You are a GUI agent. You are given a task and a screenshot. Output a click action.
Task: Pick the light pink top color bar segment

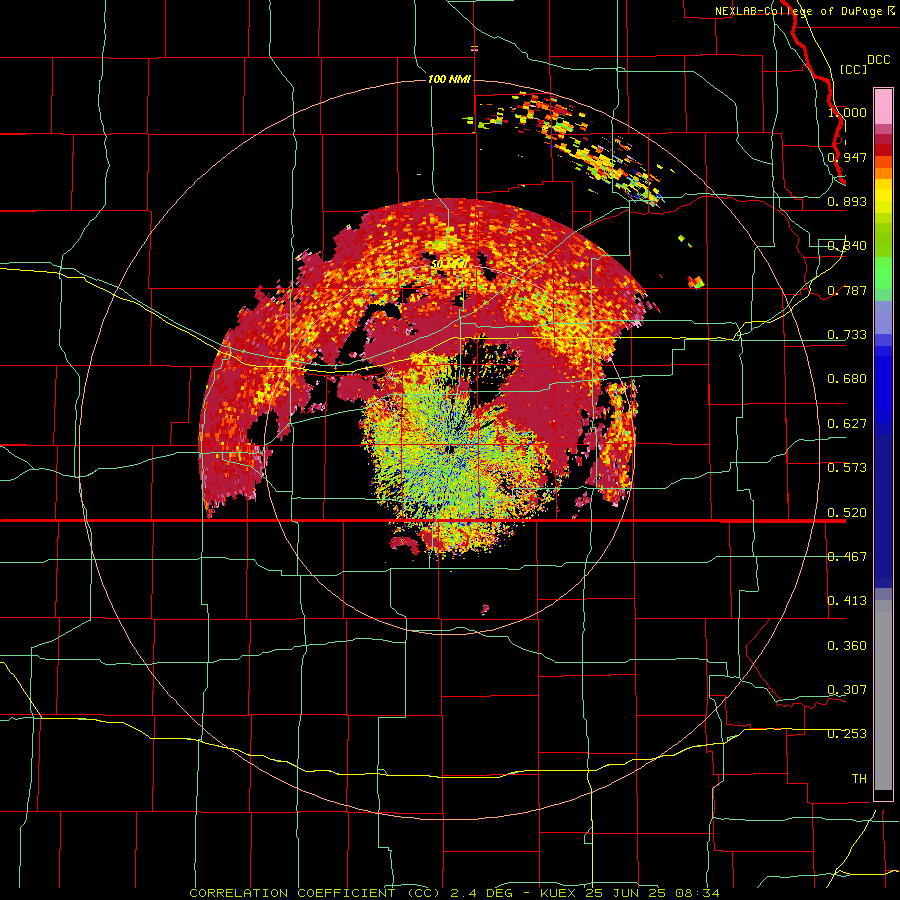coord(883,107)
